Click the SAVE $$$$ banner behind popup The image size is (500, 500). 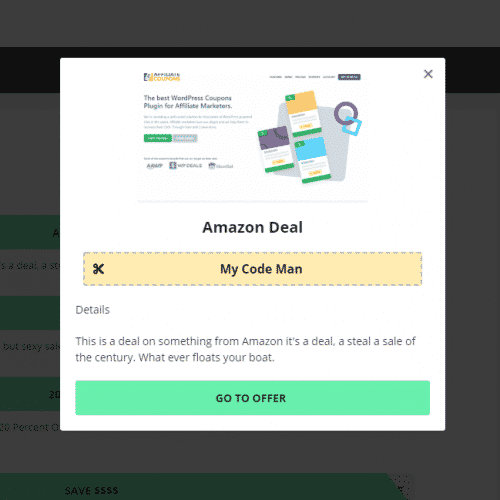click(x=91, y=491)
